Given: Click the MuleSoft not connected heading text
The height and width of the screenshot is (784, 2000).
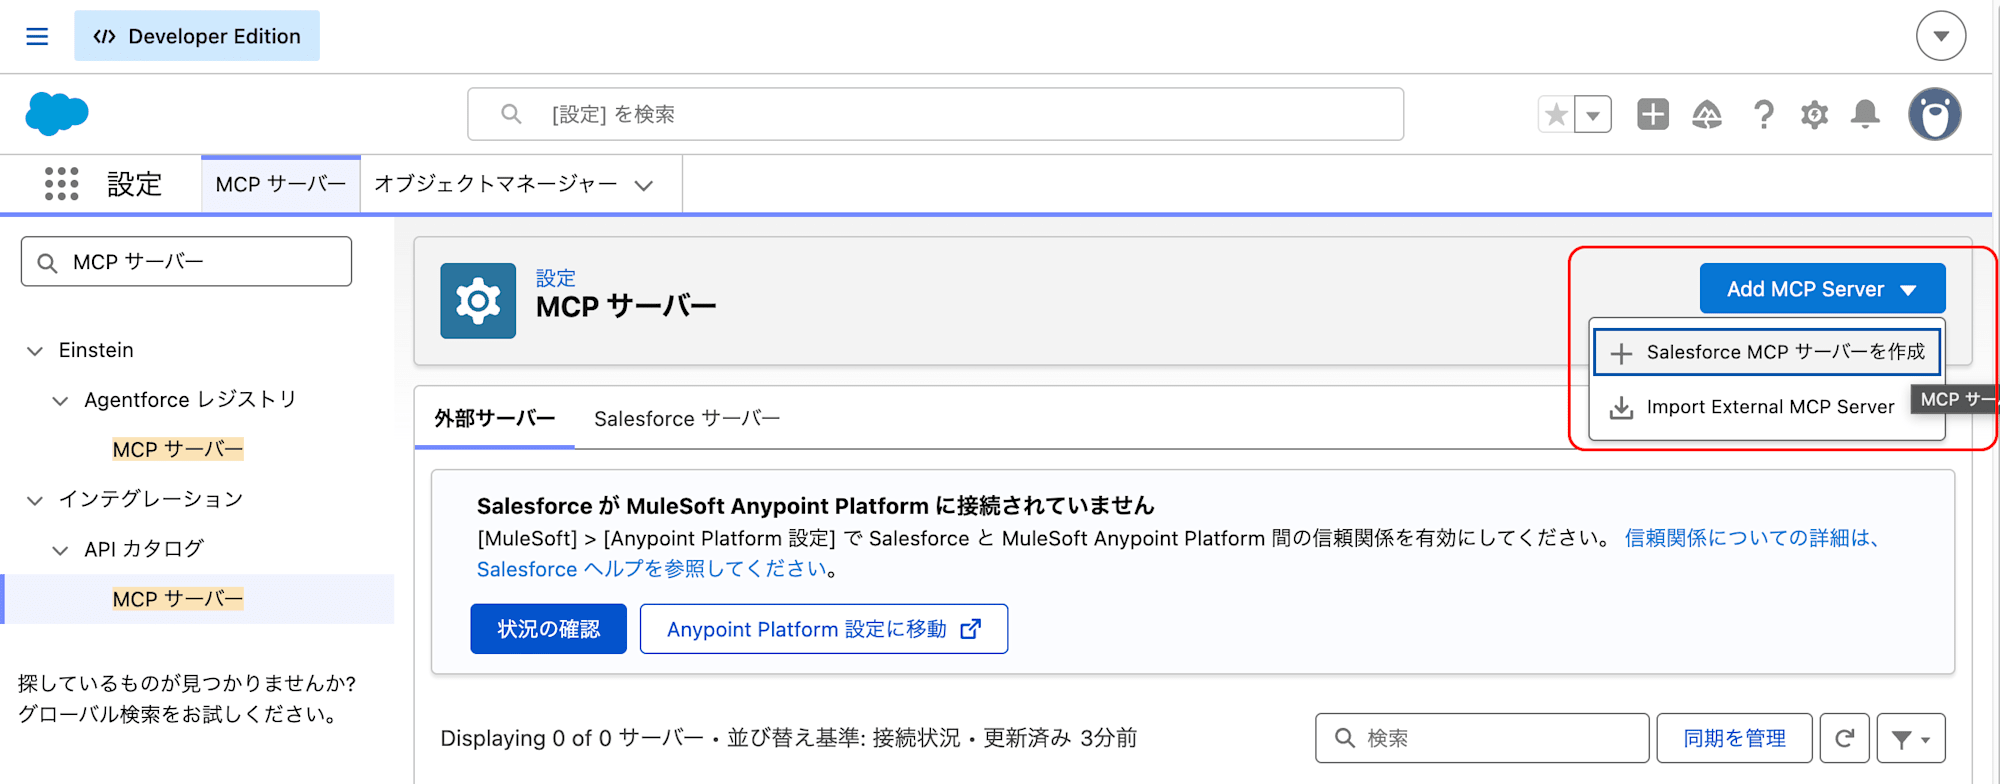Looking at the screenshot, I should 815,505.
